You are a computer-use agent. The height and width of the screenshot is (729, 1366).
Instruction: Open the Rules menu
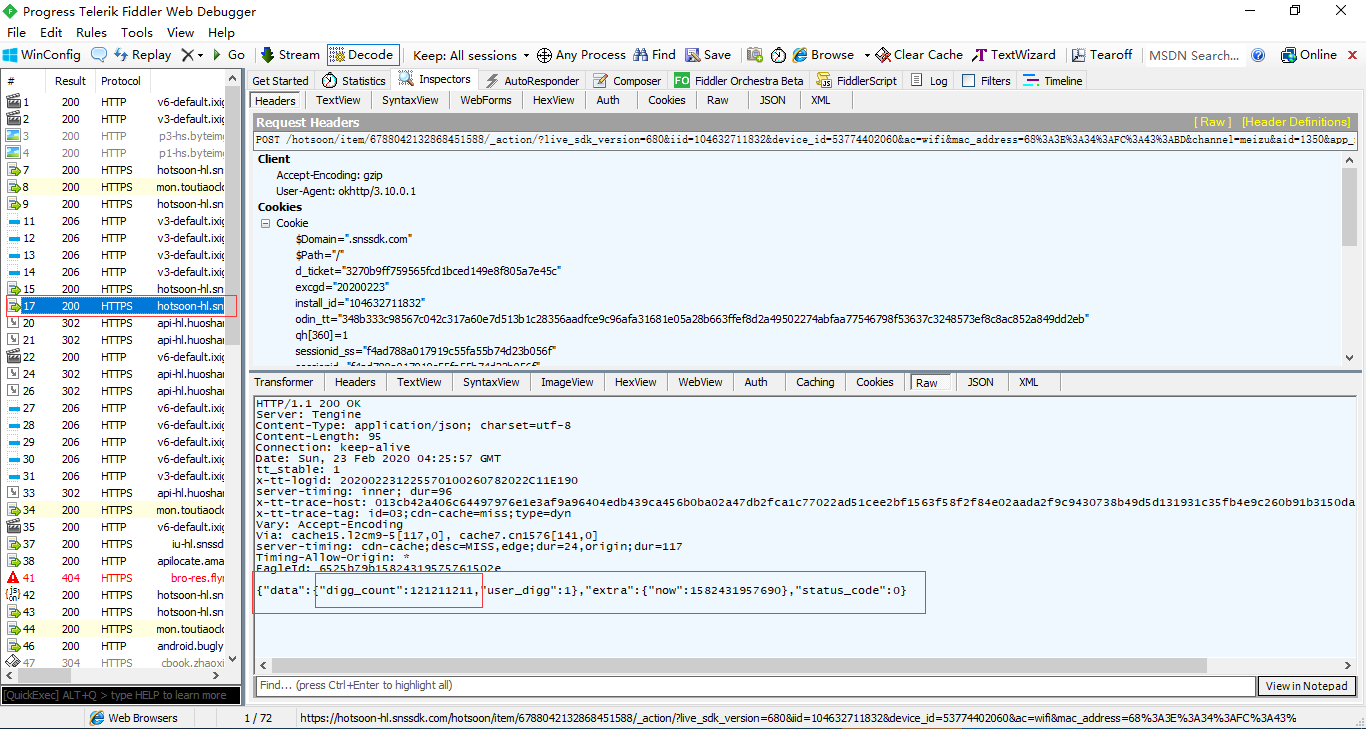[91, 33]
